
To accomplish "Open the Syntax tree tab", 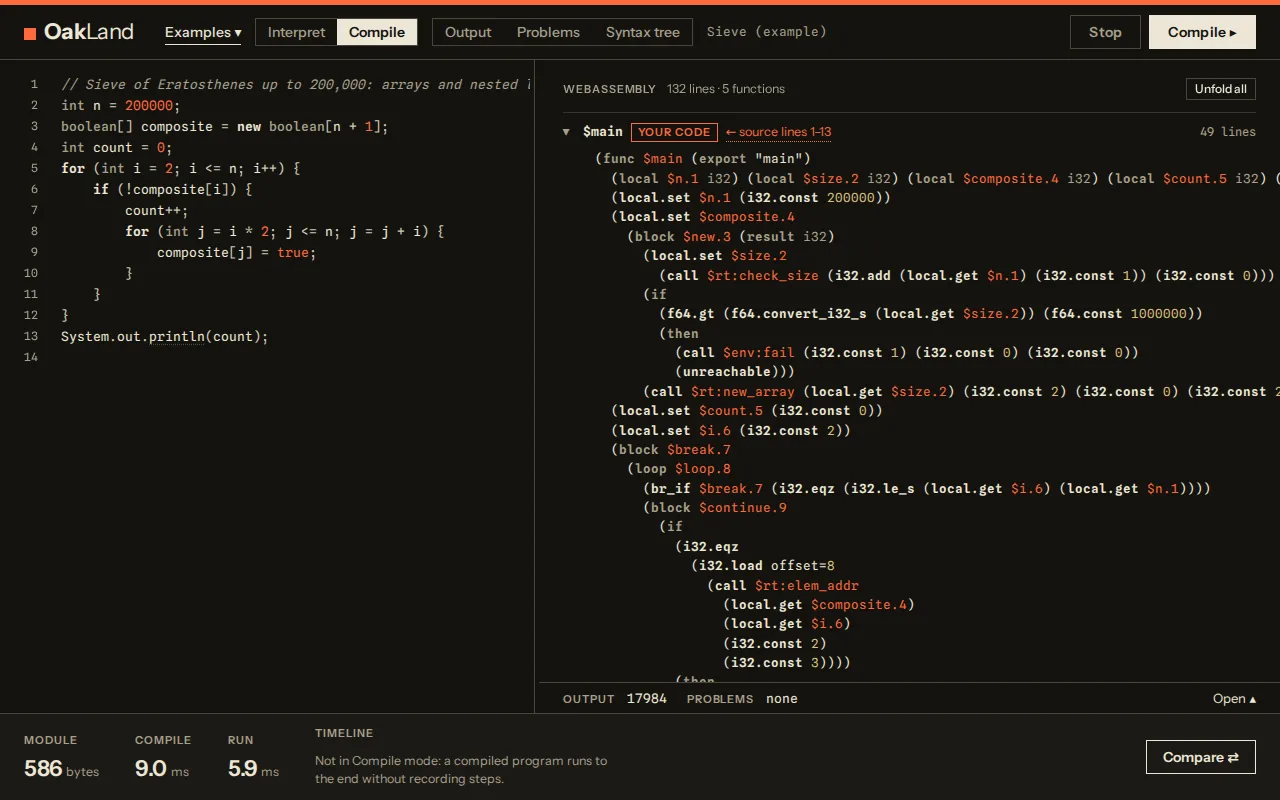I will coord(643,32).
